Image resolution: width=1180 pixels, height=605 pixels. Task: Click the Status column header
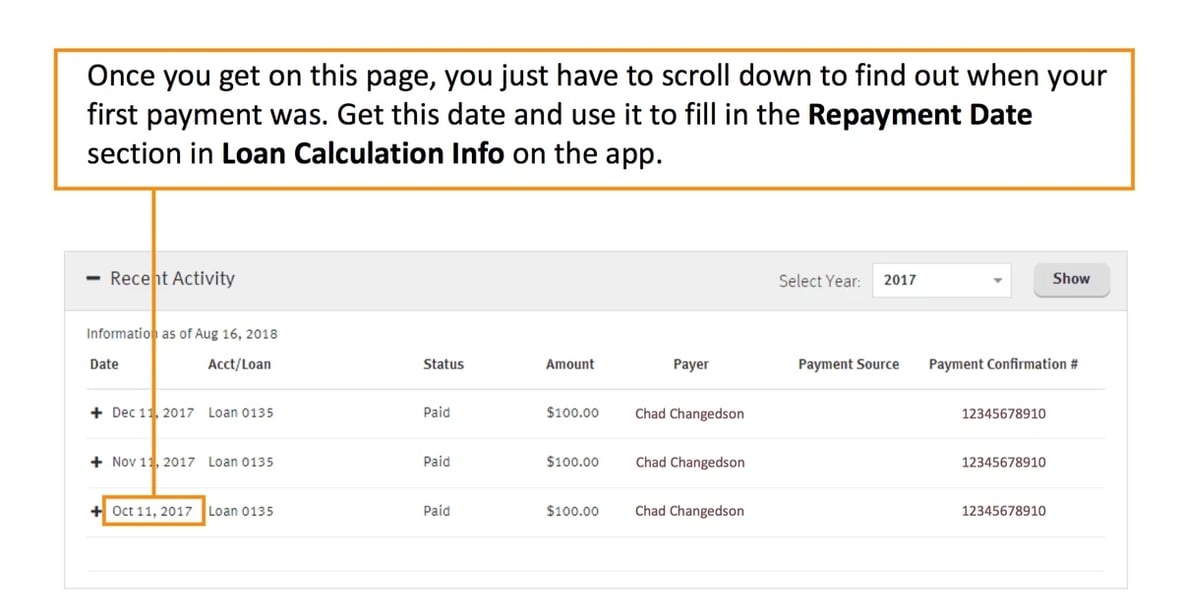(443, 364)
